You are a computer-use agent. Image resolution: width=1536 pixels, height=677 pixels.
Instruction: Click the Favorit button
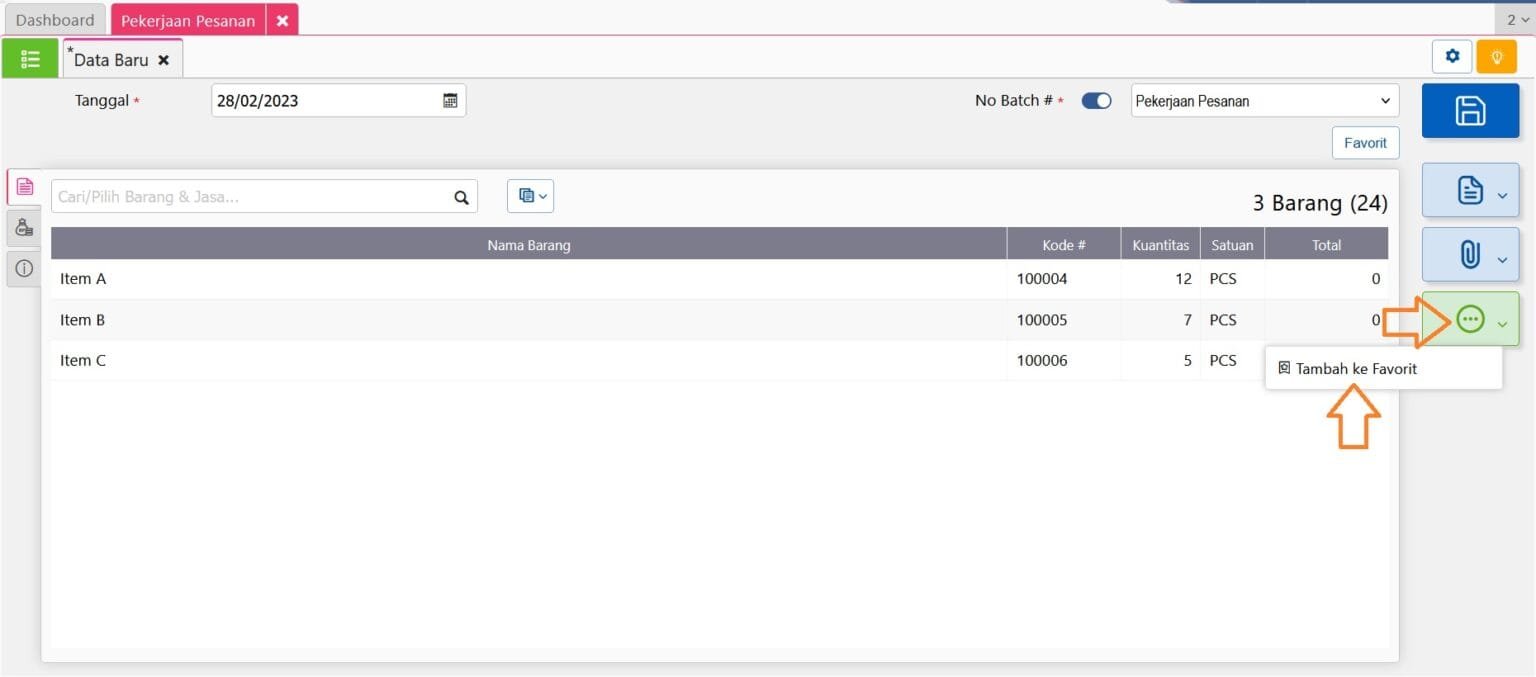(x=1365, y=143)
